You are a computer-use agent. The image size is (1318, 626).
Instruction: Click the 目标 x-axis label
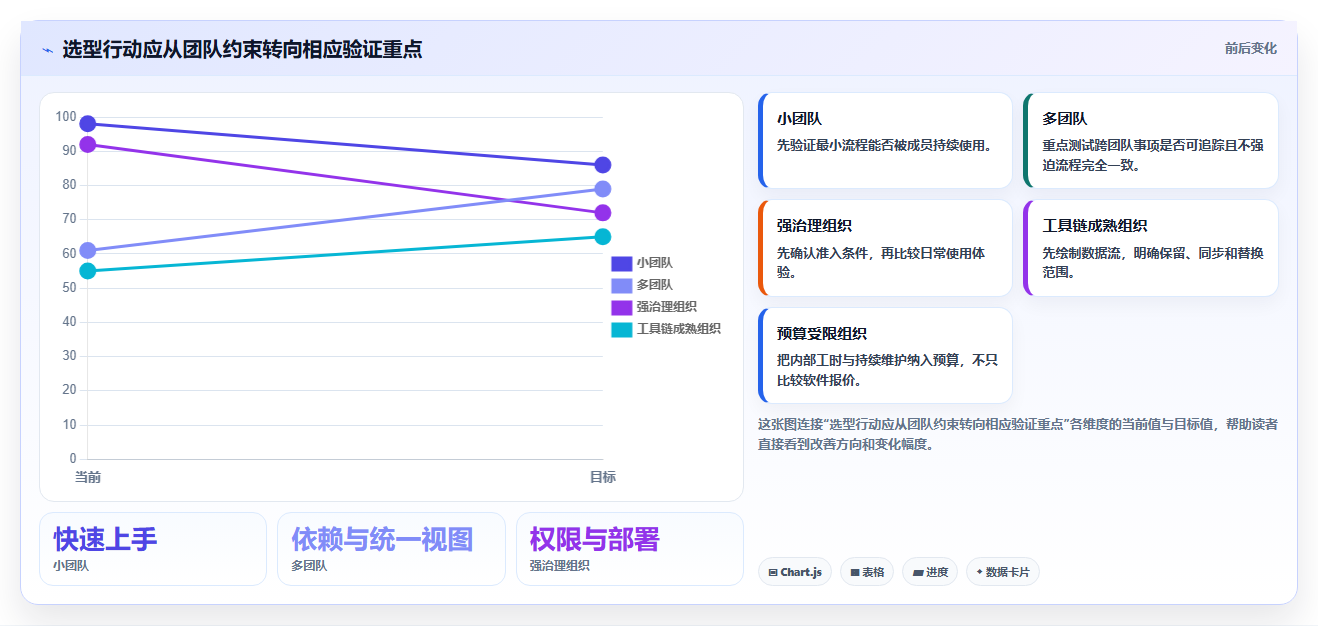602,477
